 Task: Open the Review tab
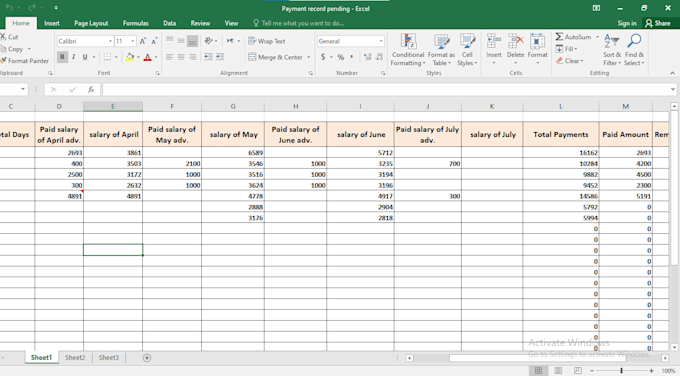point(200,23)
